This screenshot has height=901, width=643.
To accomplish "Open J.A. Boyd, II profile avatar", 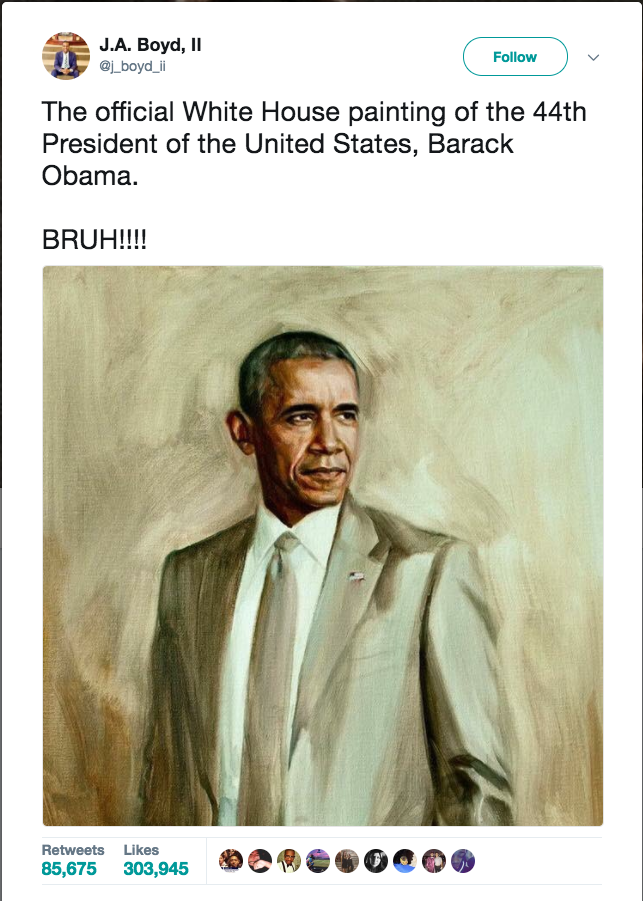I will pos(66,56).
